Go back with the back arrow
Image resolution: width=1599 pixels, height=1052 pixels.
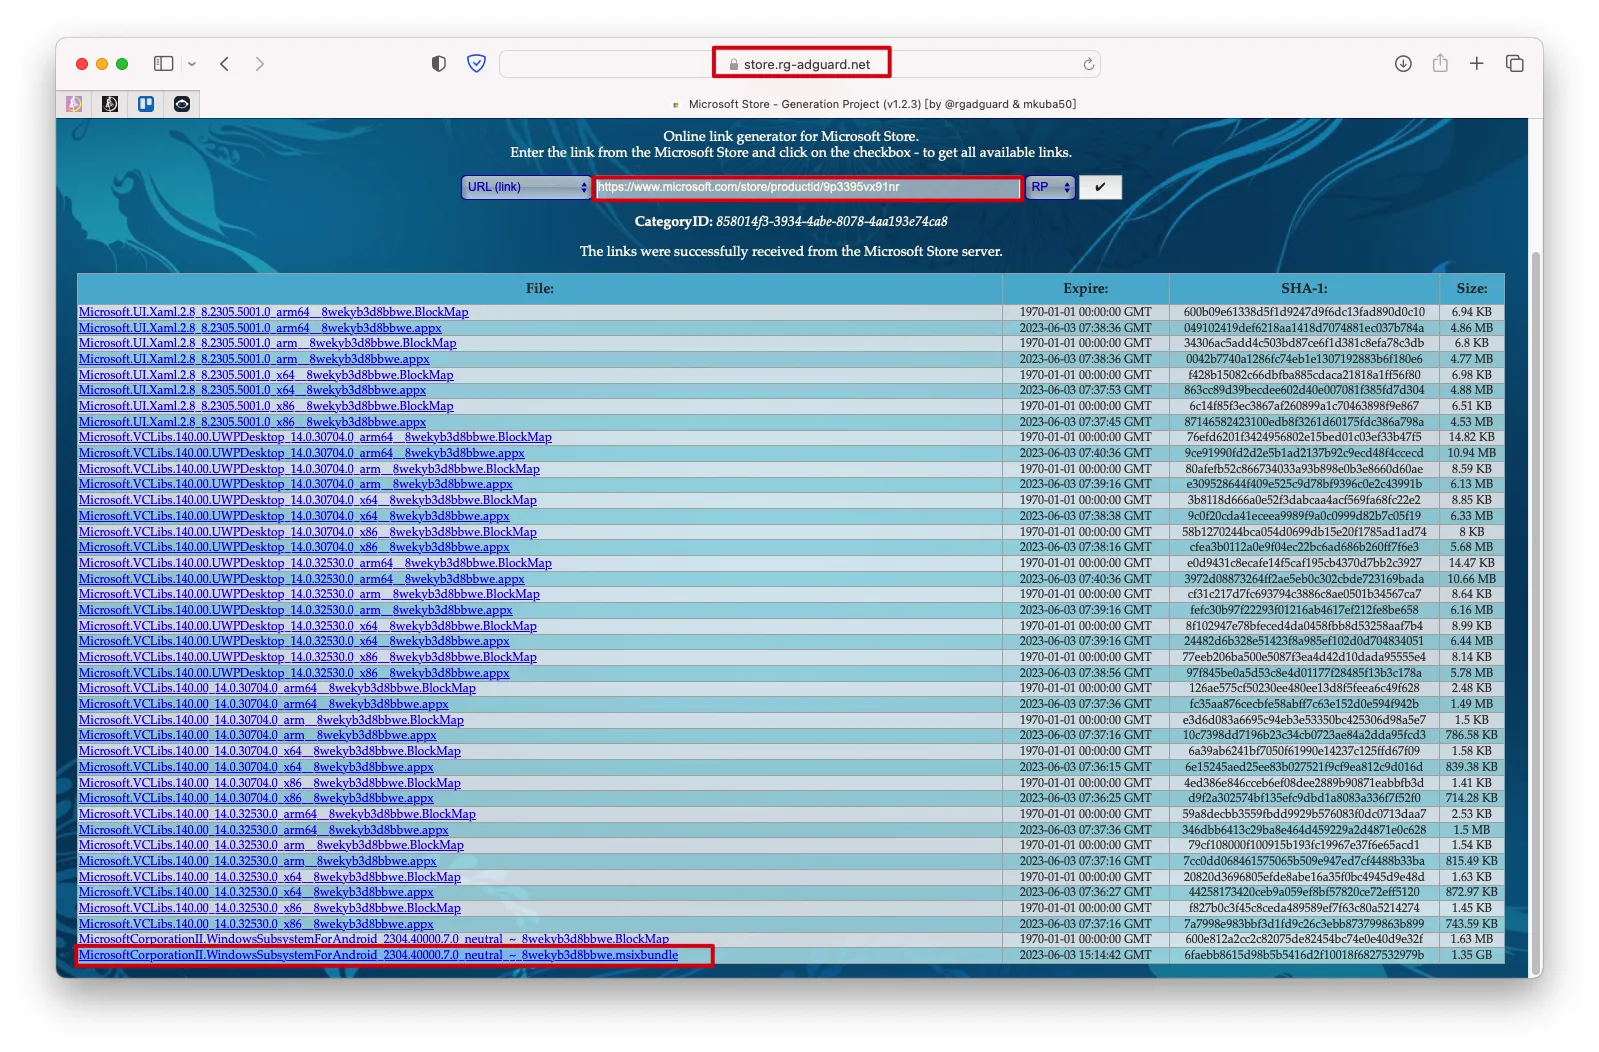(x=225, y=64)
